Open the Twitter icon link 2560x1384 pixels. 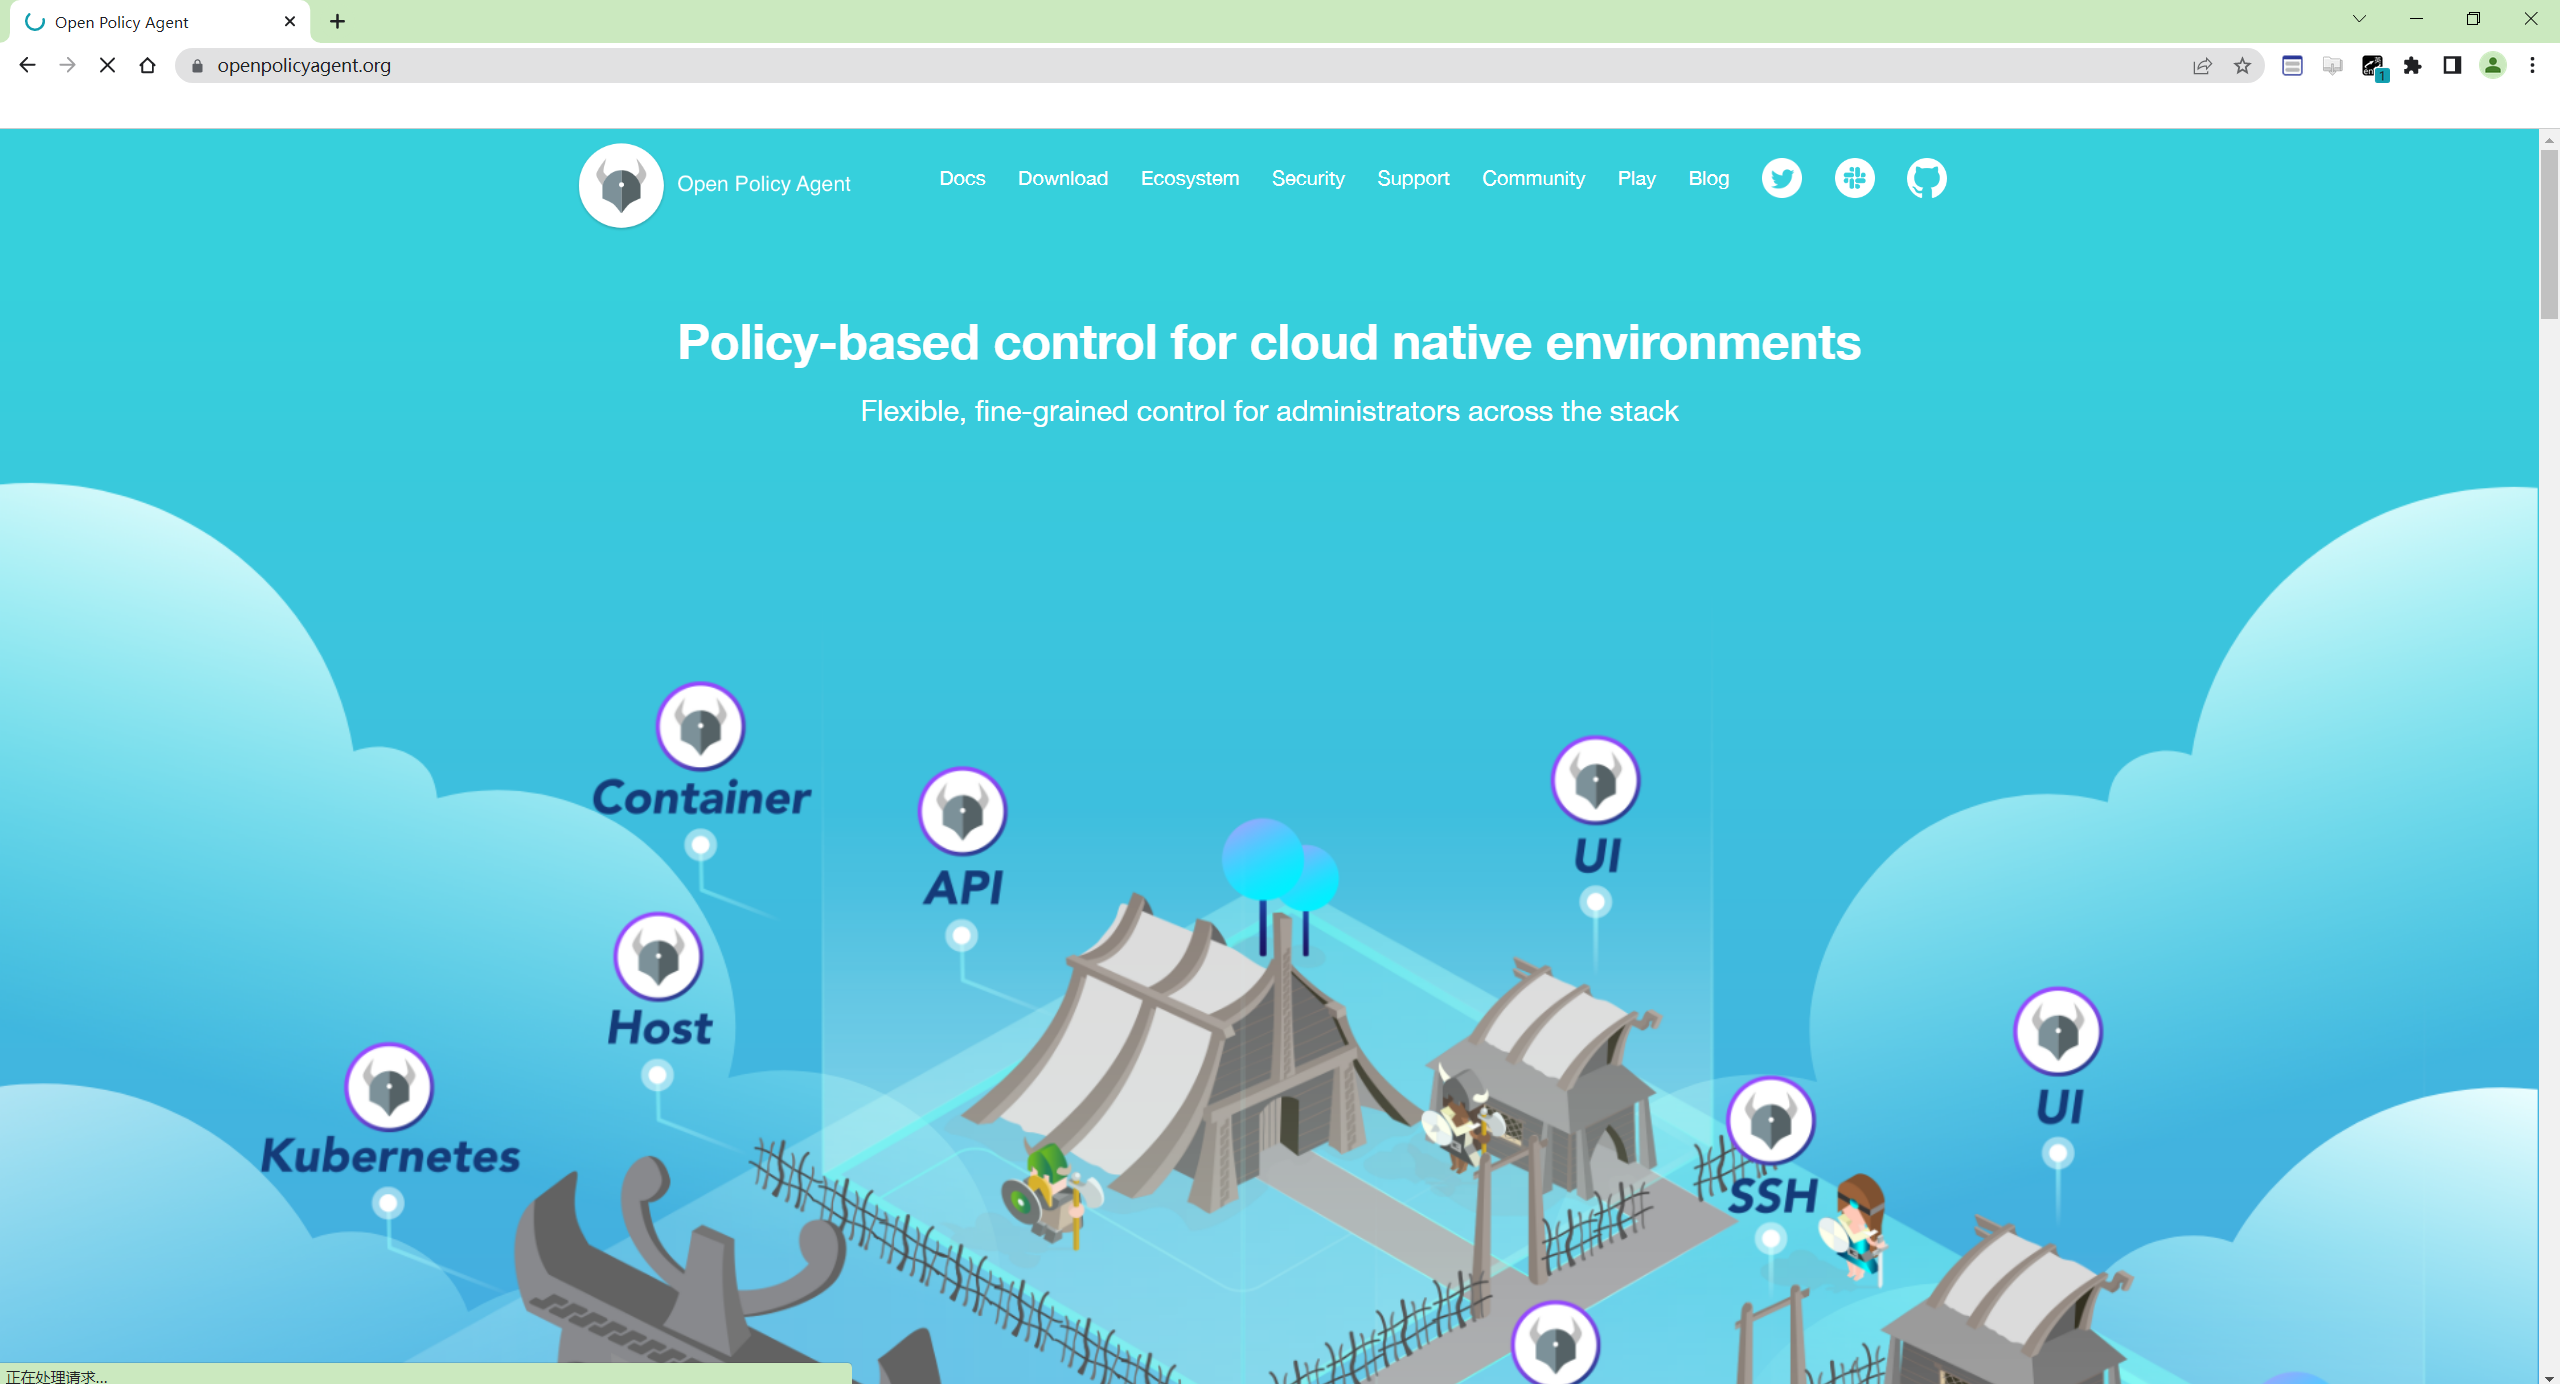(1781, 178)
